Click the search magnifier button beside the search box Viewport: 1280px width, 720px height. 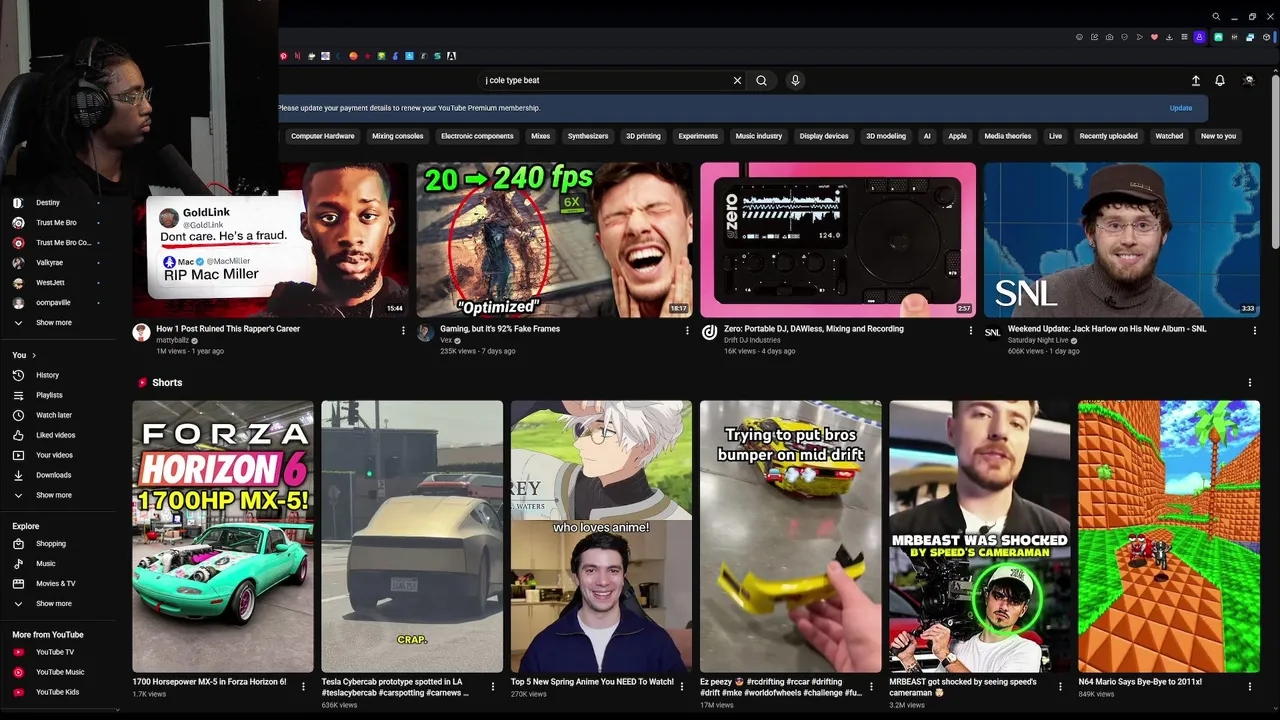tap(761, 80)
